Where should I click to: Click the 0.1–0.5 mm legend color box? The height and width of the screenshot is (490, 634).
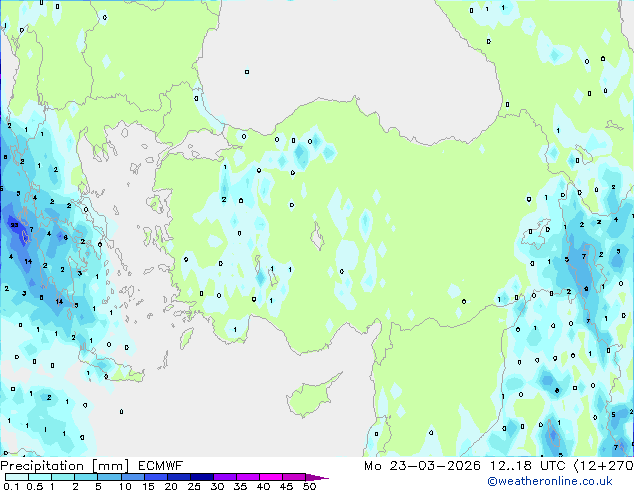17,477
